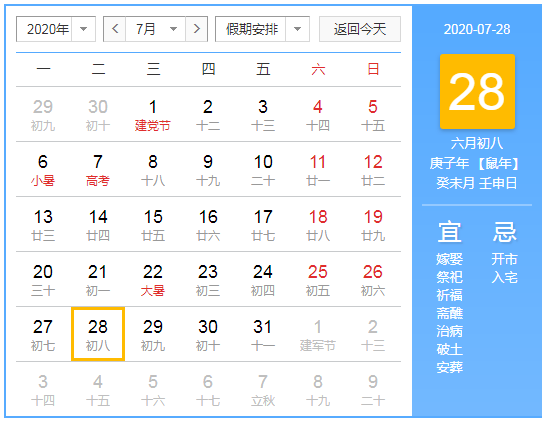
Task: Click the large yellow 28 tile
Action: [x=477, y=91]
